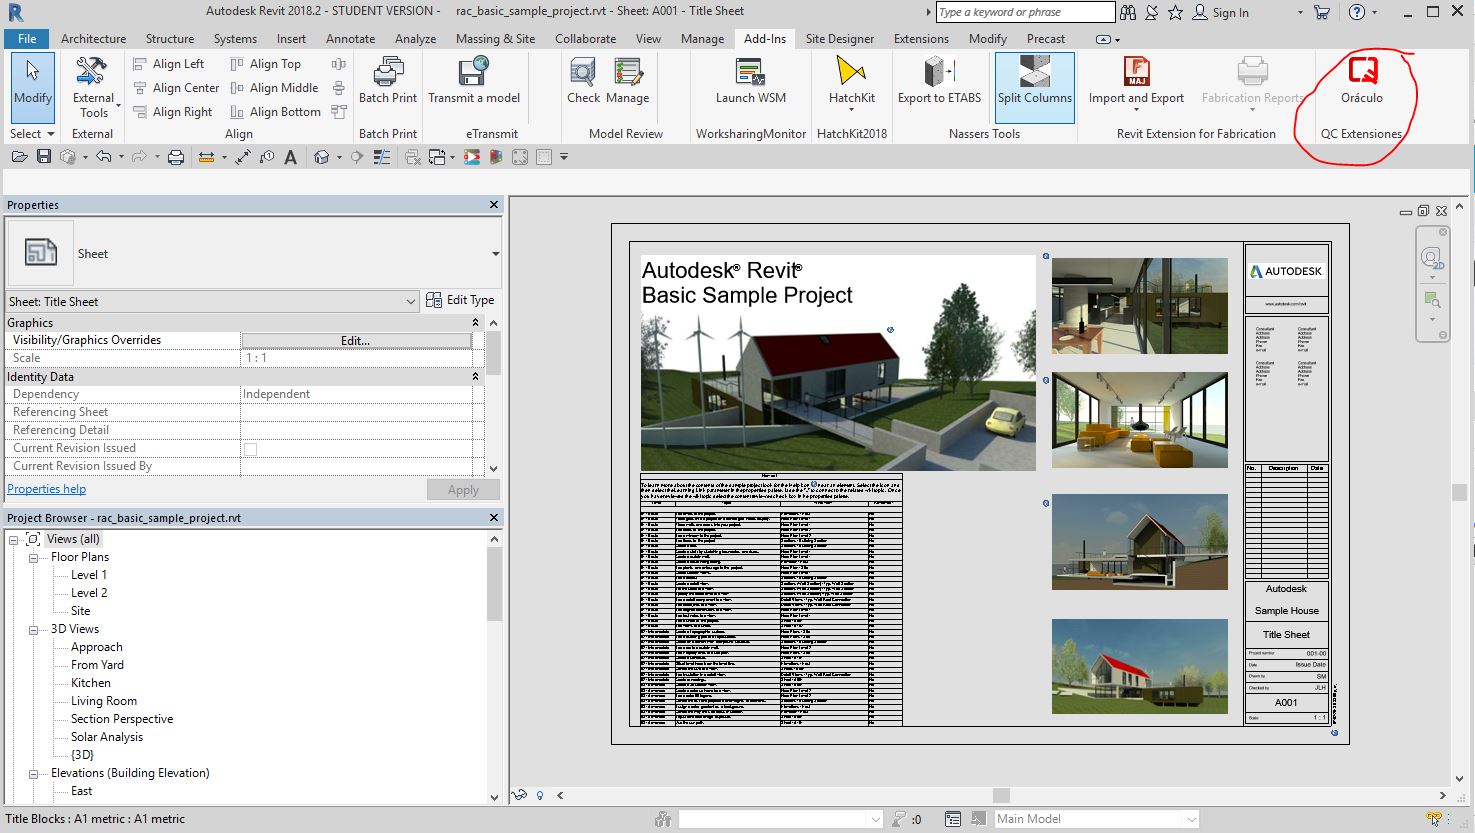Click the Properties panel vertical scrollbar thumb
1475x833 pixels.
[x=493, y=353]
